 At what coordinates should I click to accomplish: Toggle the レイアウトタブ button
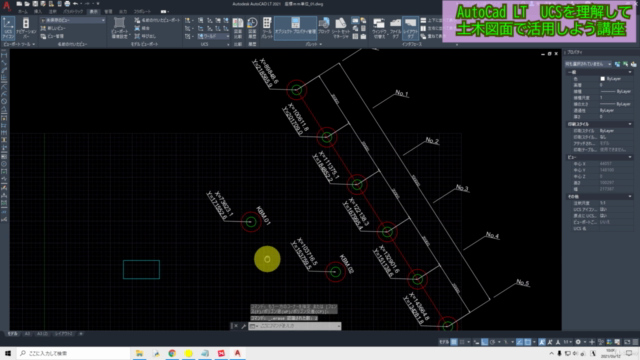pos(410,28)
